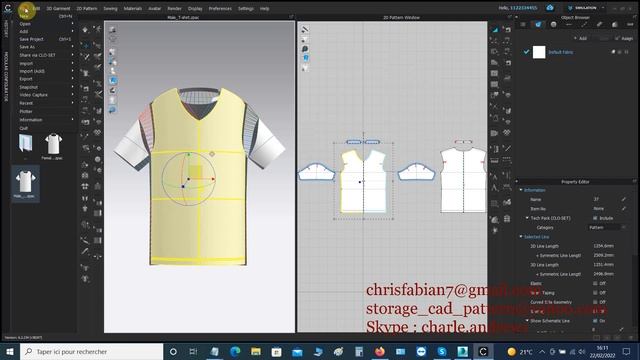Select the Puckering tab icon in Object Browser
This screenshot has height=360, width=640.
pos(599,24)
